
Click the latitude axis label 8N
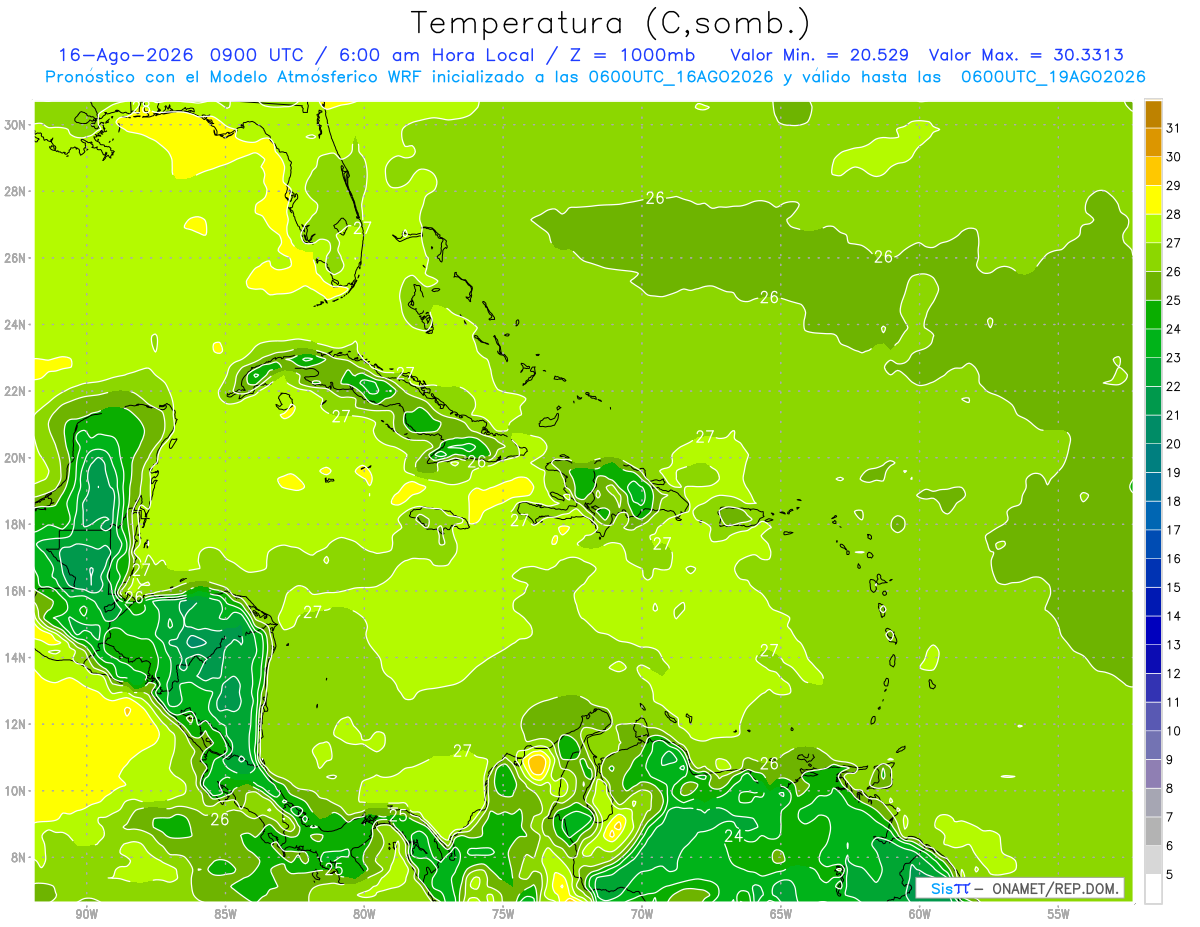[18, 857]
